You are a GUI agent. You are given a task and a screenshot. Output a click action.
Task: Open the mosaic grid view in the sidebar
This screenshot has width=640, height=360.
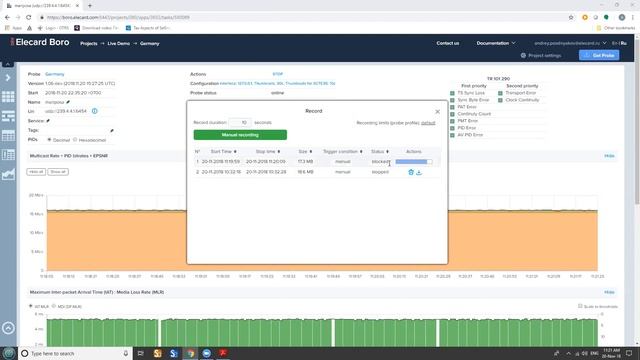click(x=8, y=97)
